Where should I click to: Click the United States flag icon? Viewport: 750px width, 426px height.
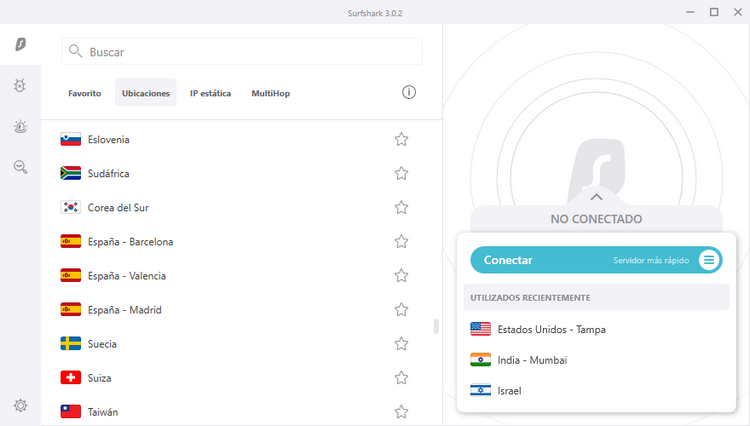pyautogui.click(x=480, y=329)
